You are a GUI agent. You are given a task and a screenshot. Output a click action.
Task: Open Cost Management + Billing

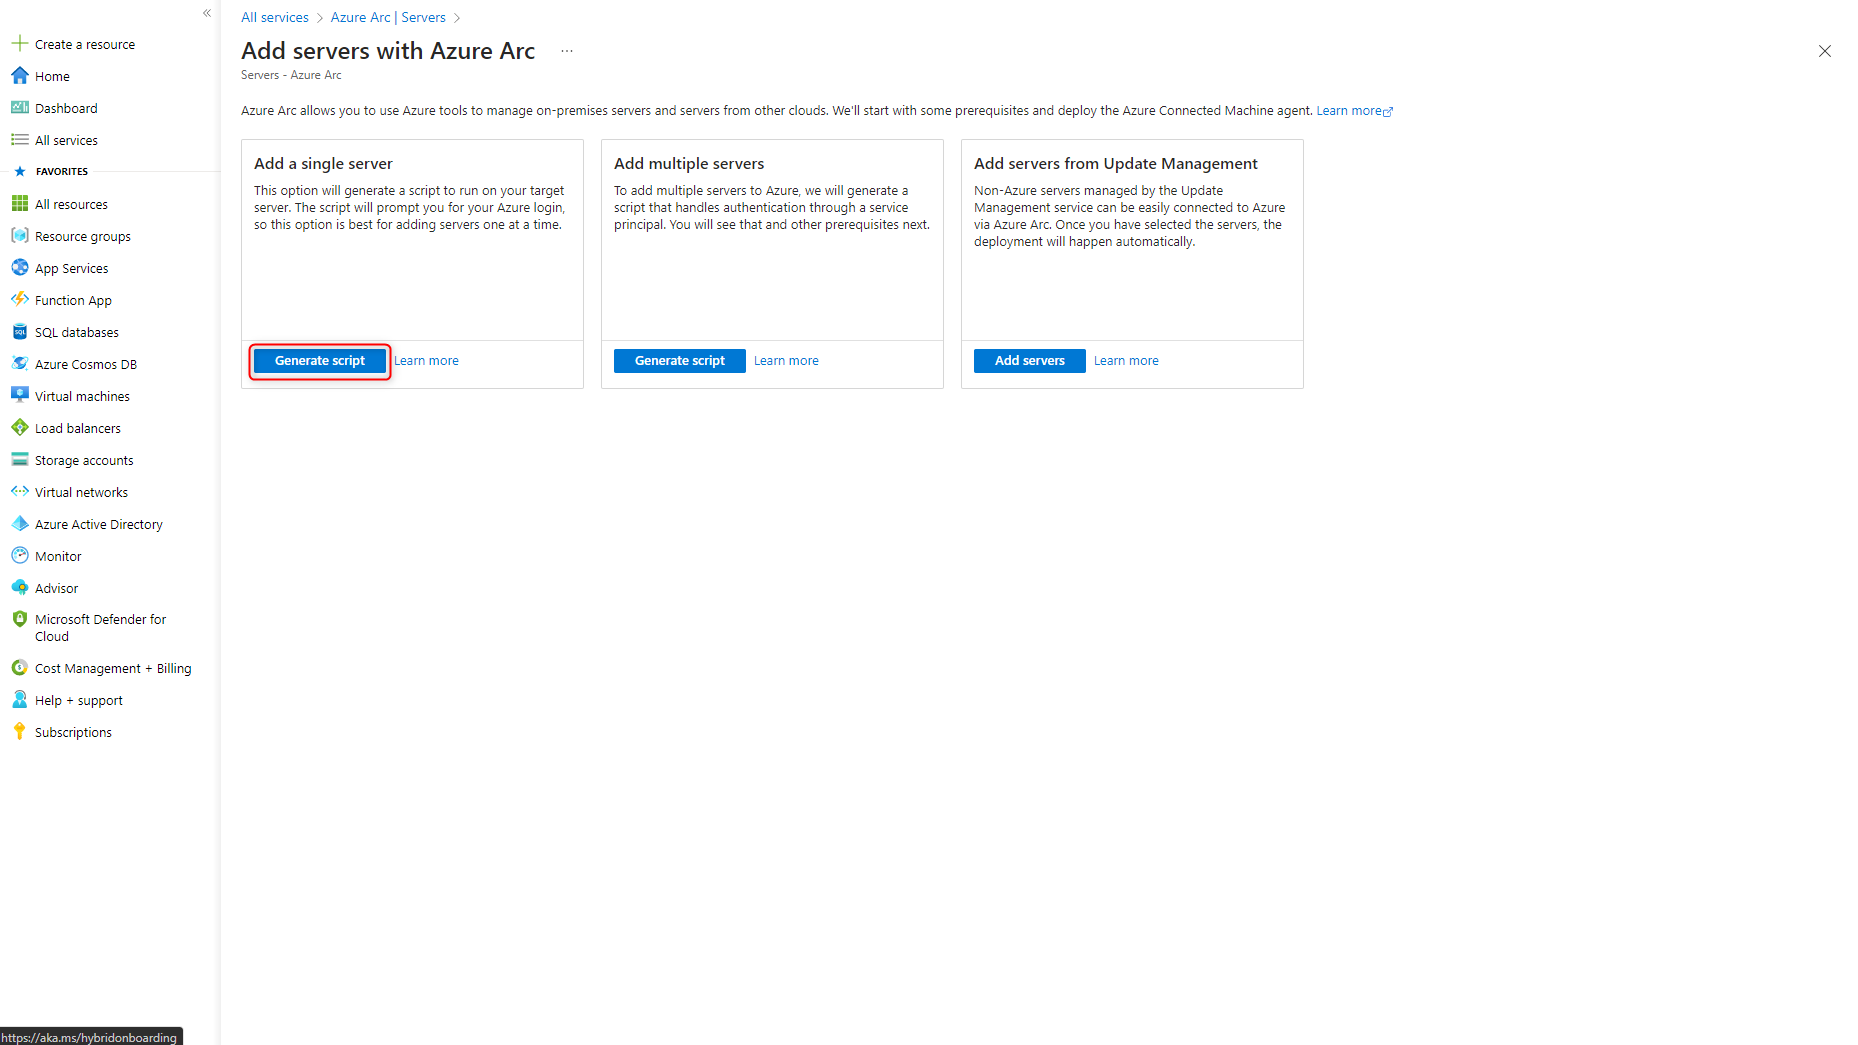pos(112,668)
